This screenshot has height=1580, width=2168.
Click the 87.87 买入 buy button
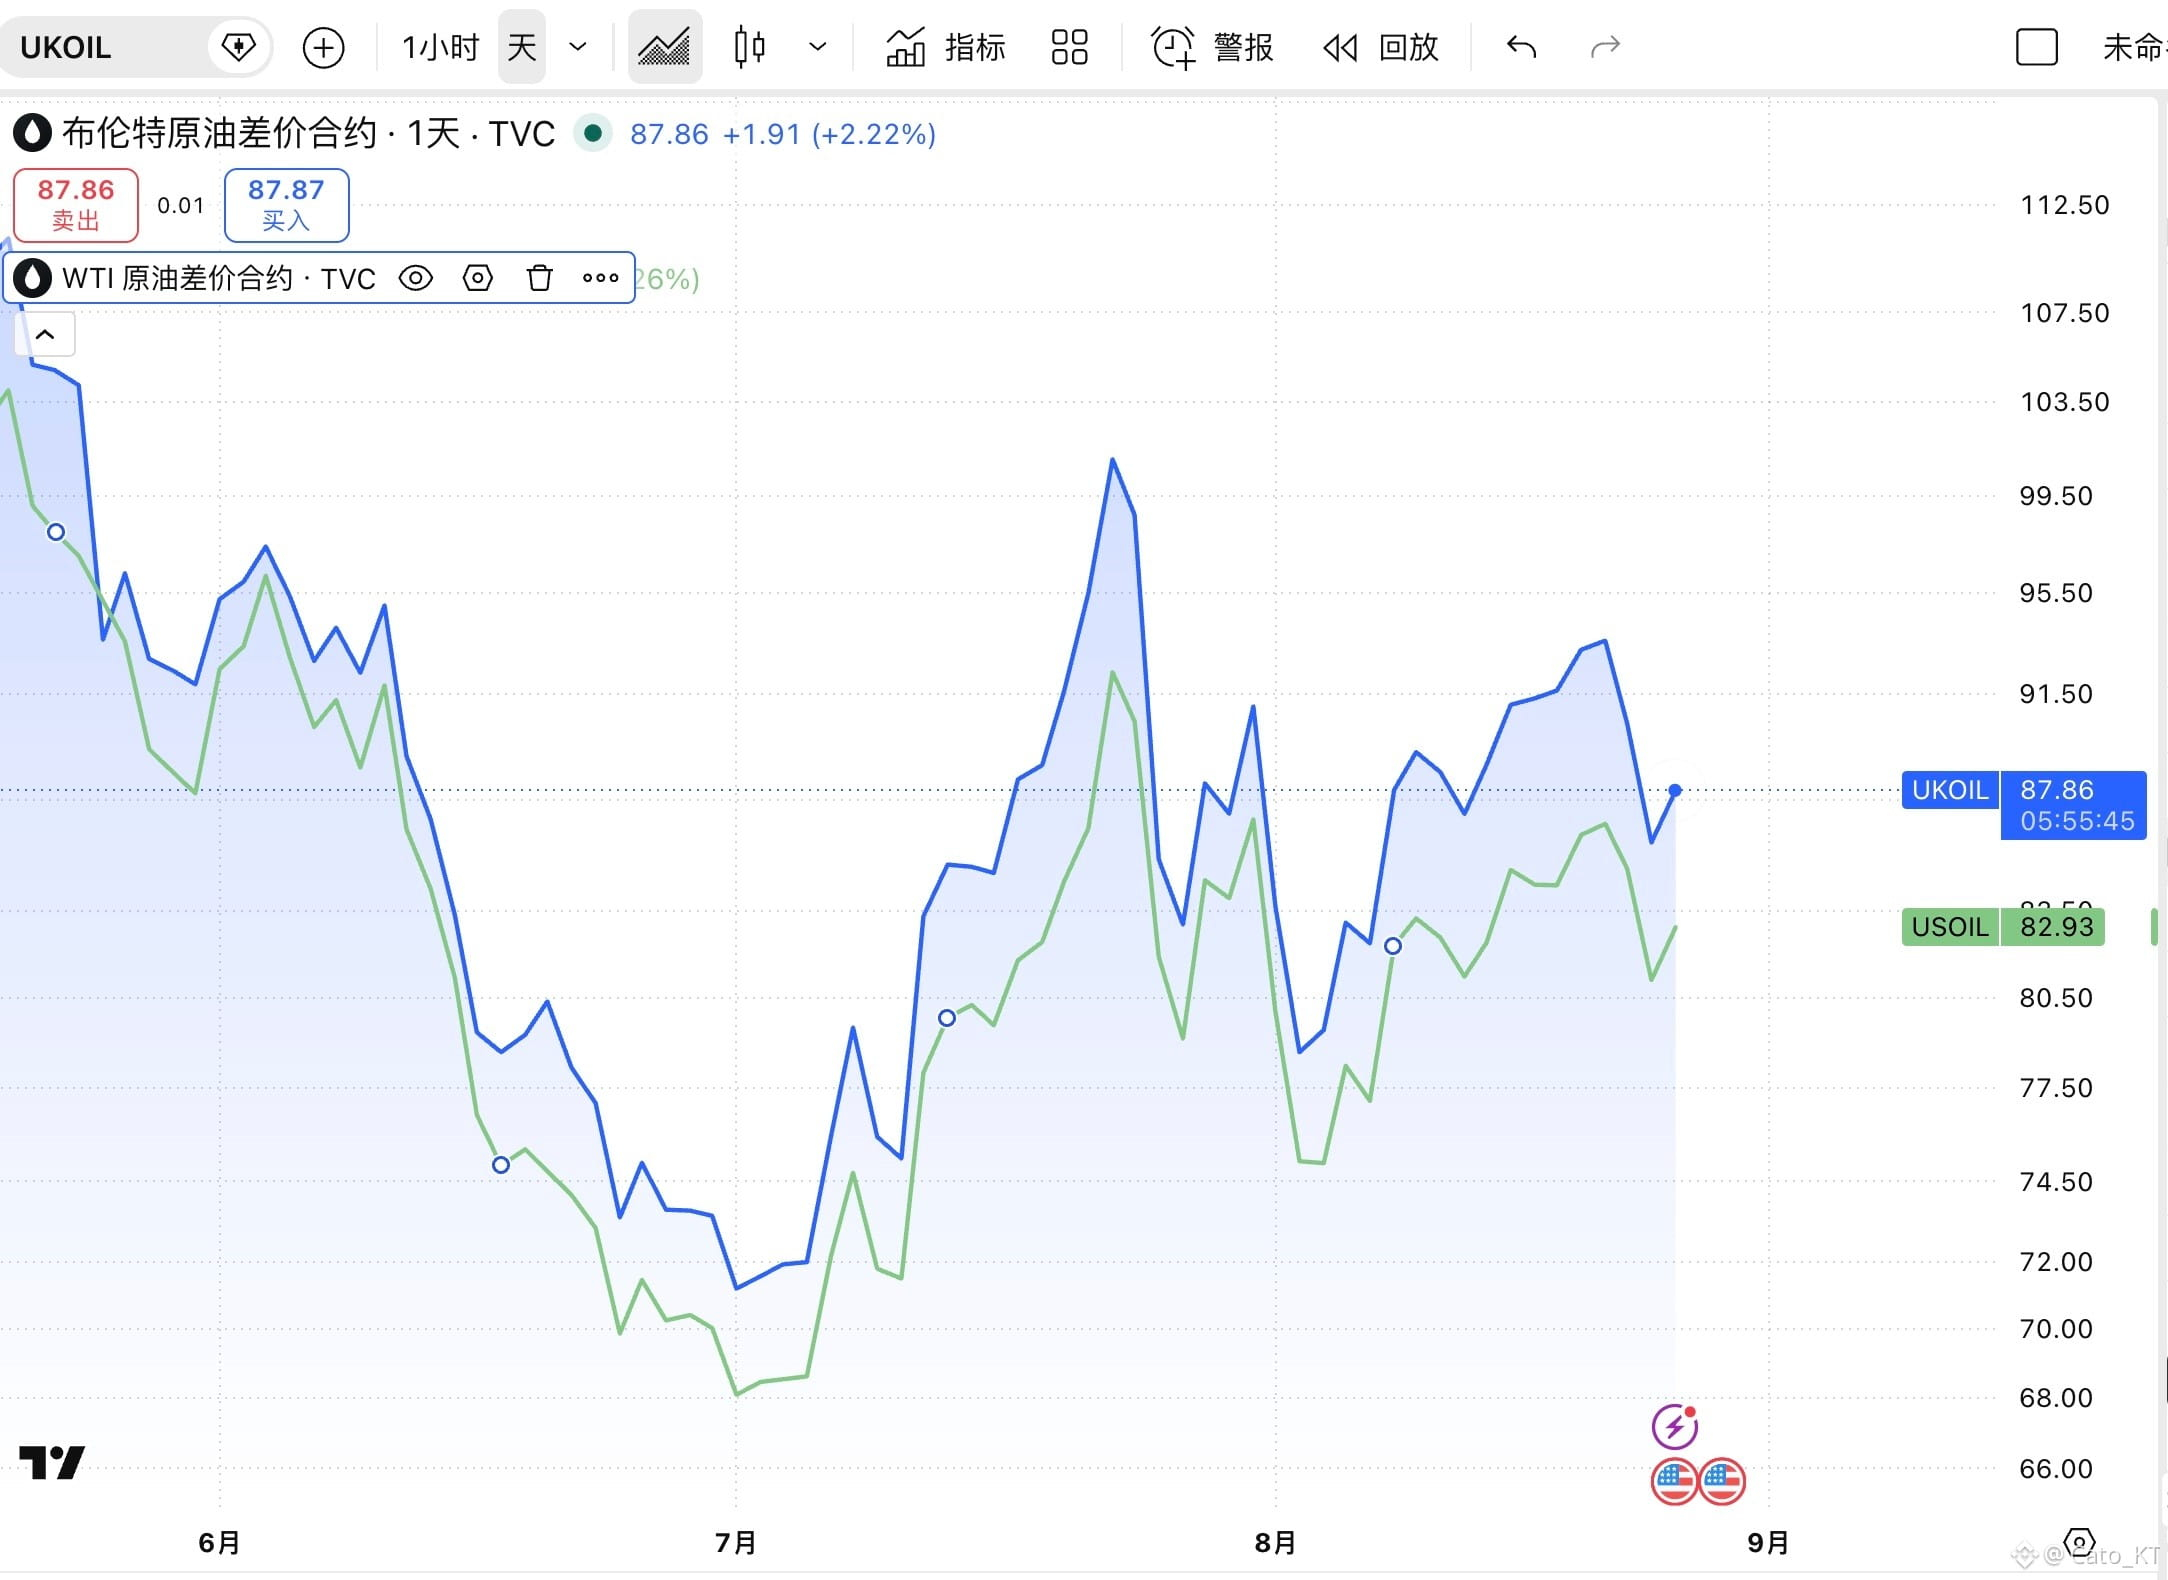(x=286, y=205)
